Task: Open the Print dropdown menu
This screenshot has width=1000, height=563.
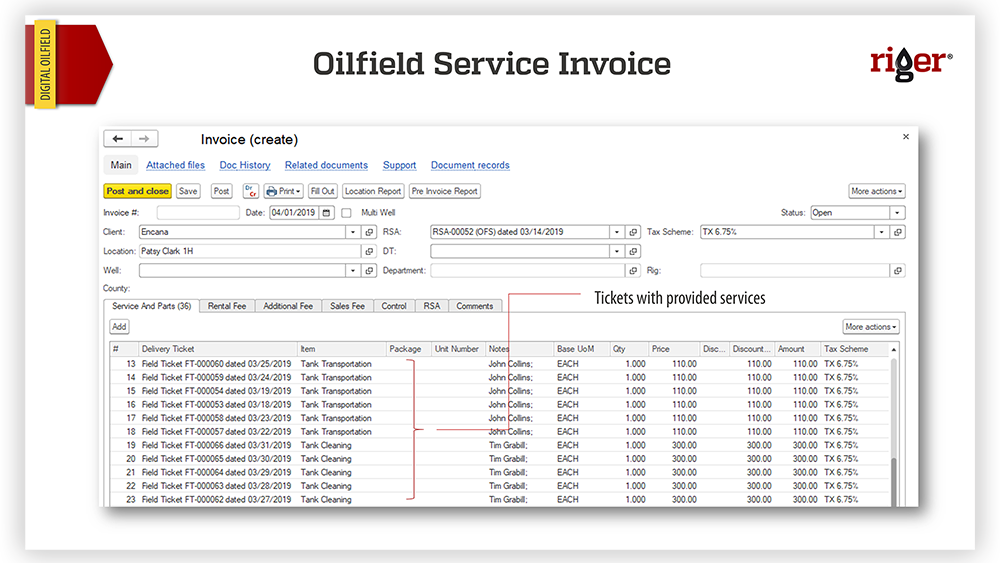Action: point(284,191)
